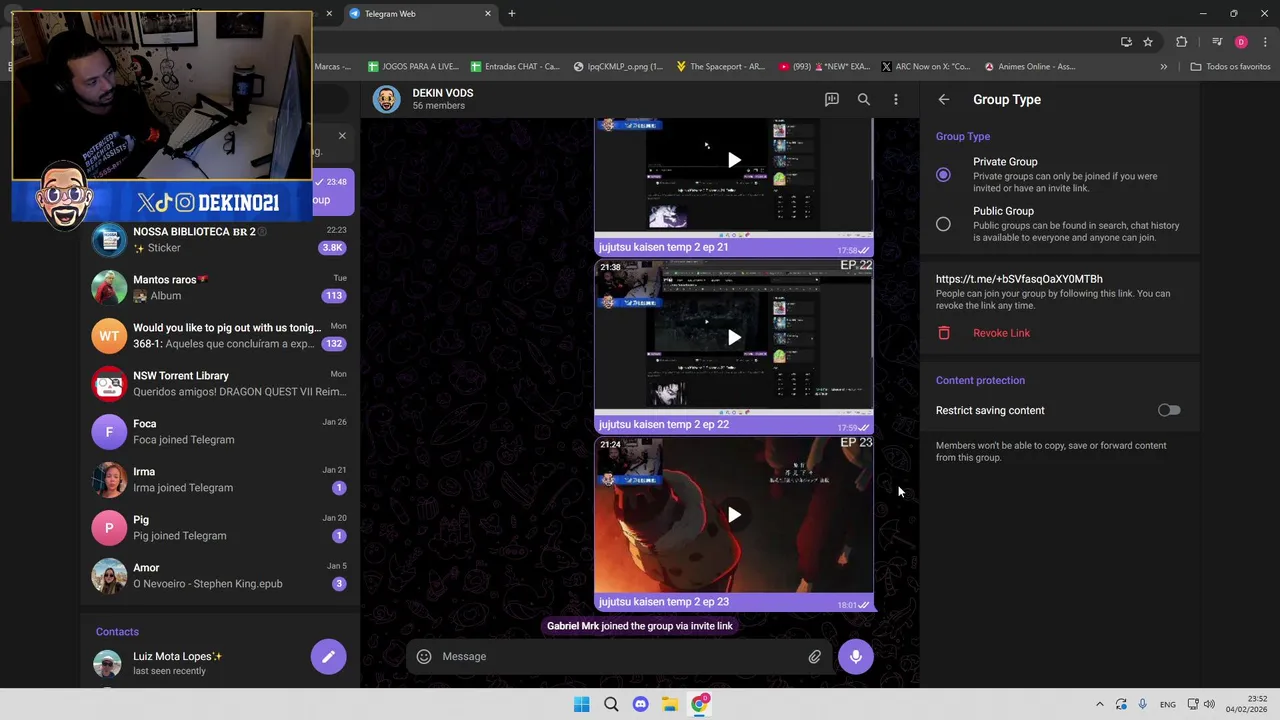The width and height of the screenshot is (1280, 720).
Task: Open Chrome's three-dot menu
Action: [1263, 42]
